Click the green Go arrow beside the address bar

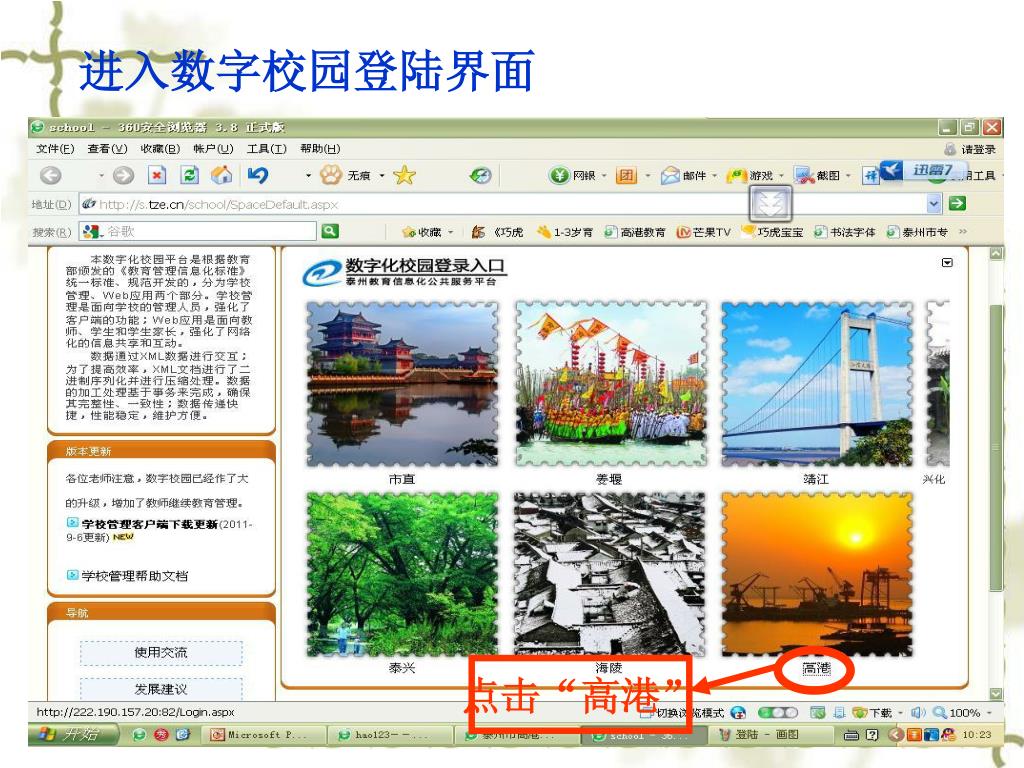click(x=957, y=204)
